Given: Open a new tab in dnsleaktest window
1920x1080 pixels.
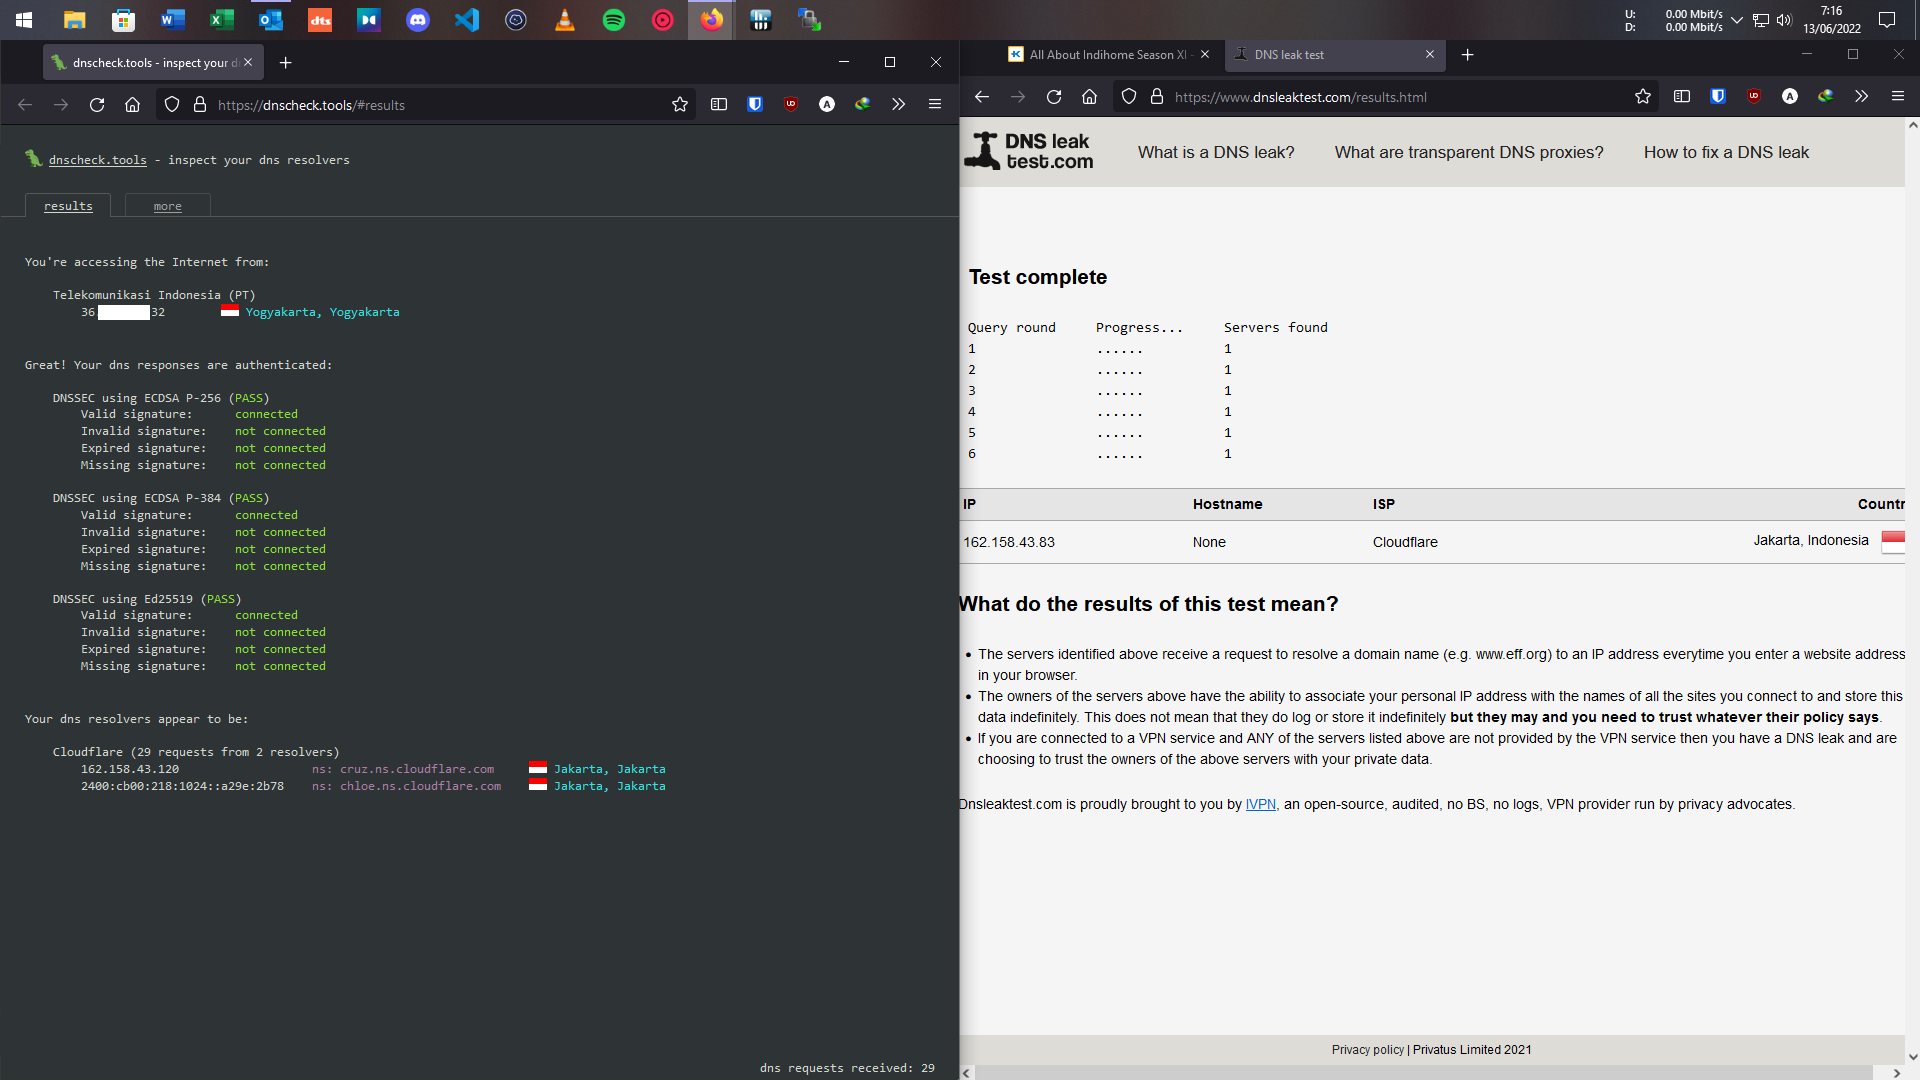Looking at the screenshot, I should pyautogui.click(x=1468, y=55).
